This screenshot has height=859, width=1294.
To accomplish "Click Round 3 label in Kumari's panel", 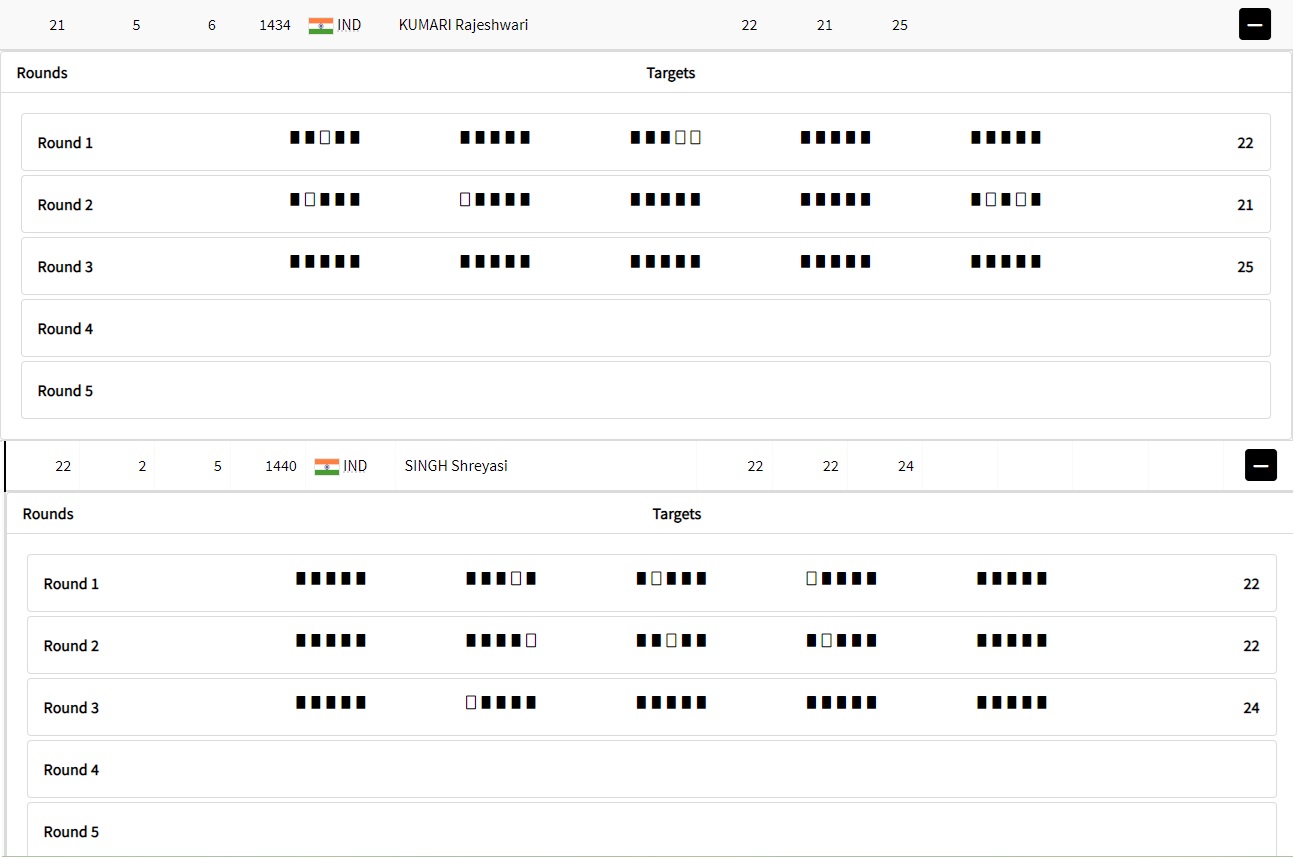I will point(66,267).
